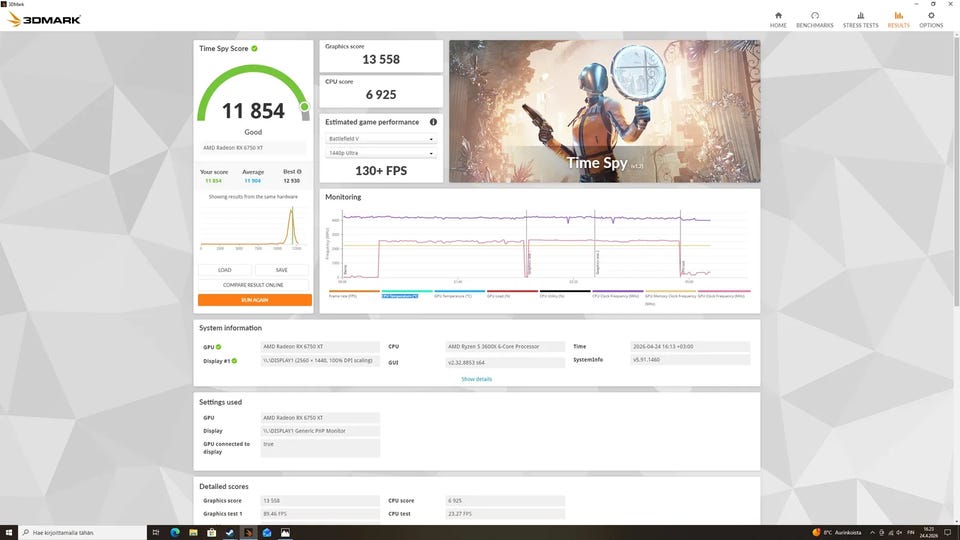Viewport: 960px width, 540px height.
Task: Open the Battlefield V game dropdown
Action: click(381, 139)
